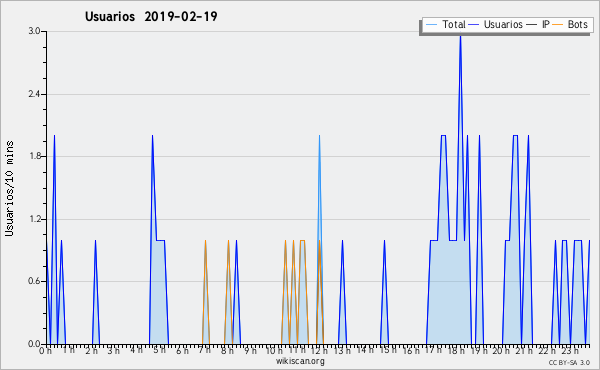Click the x-axis label '12 h'
The height and width of the screenshot is (370, 600).
click(x=319, y=351)
